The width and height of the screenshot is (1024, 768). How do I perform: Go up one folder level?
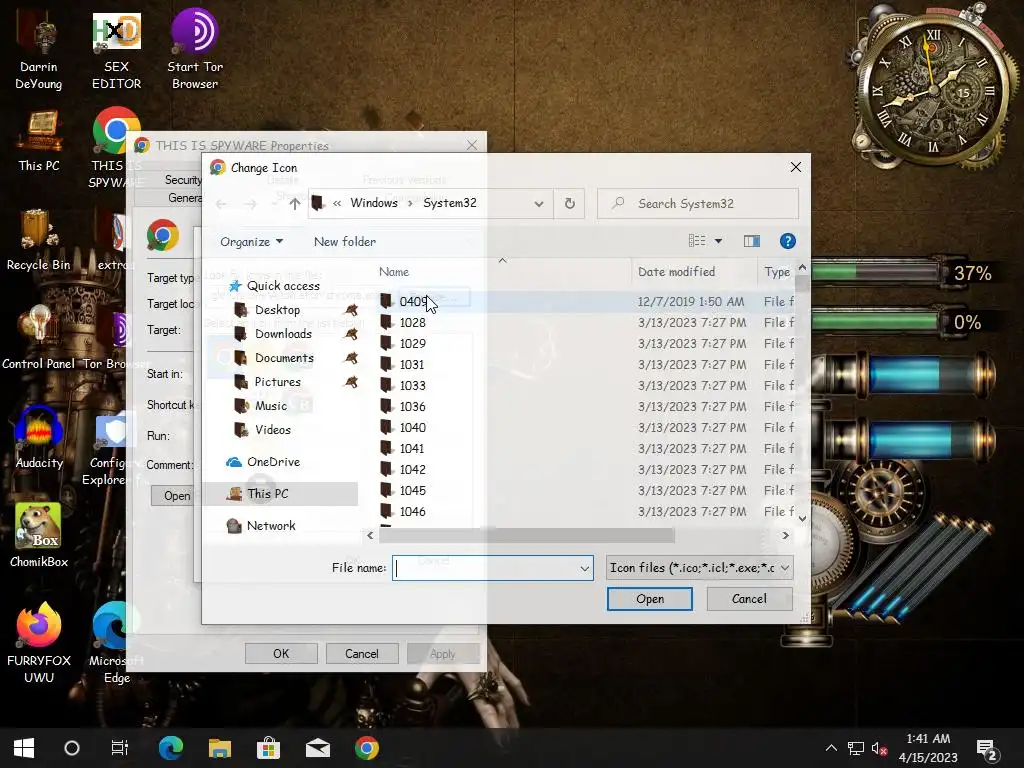[295, 204]
